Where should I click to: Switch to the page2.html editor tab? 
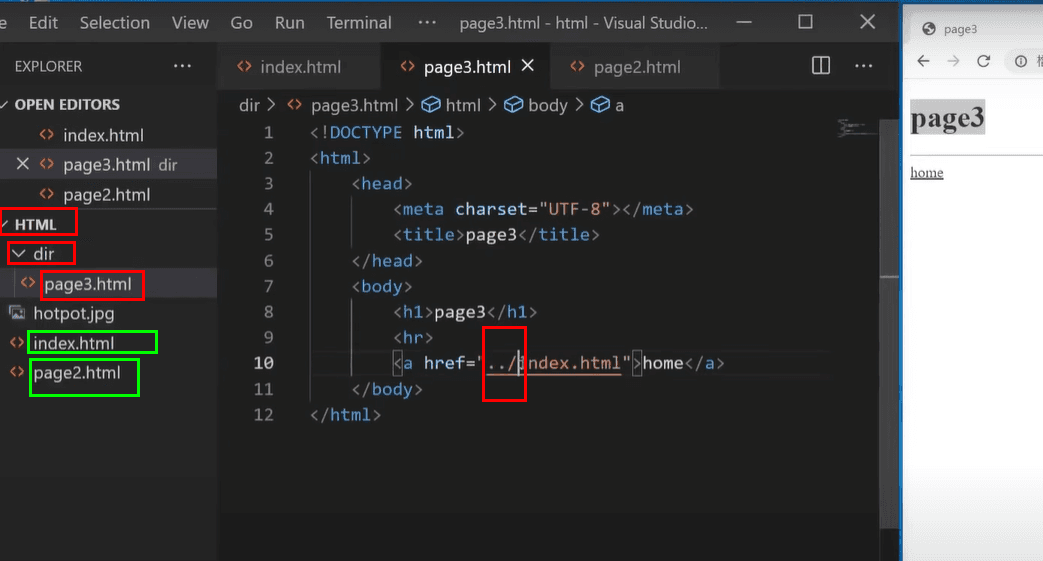(636, 67)
